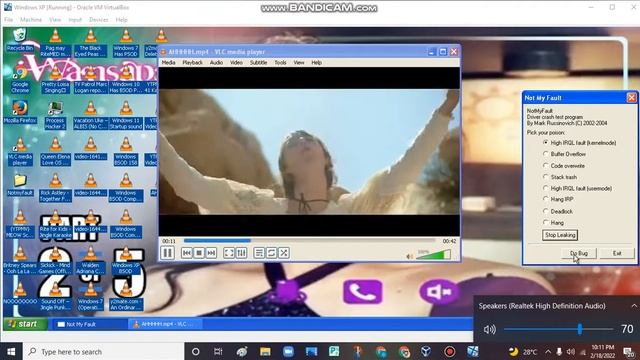Open the VLC Video menu
This screenshot has width=640, height=360.
tap(236, 62)
